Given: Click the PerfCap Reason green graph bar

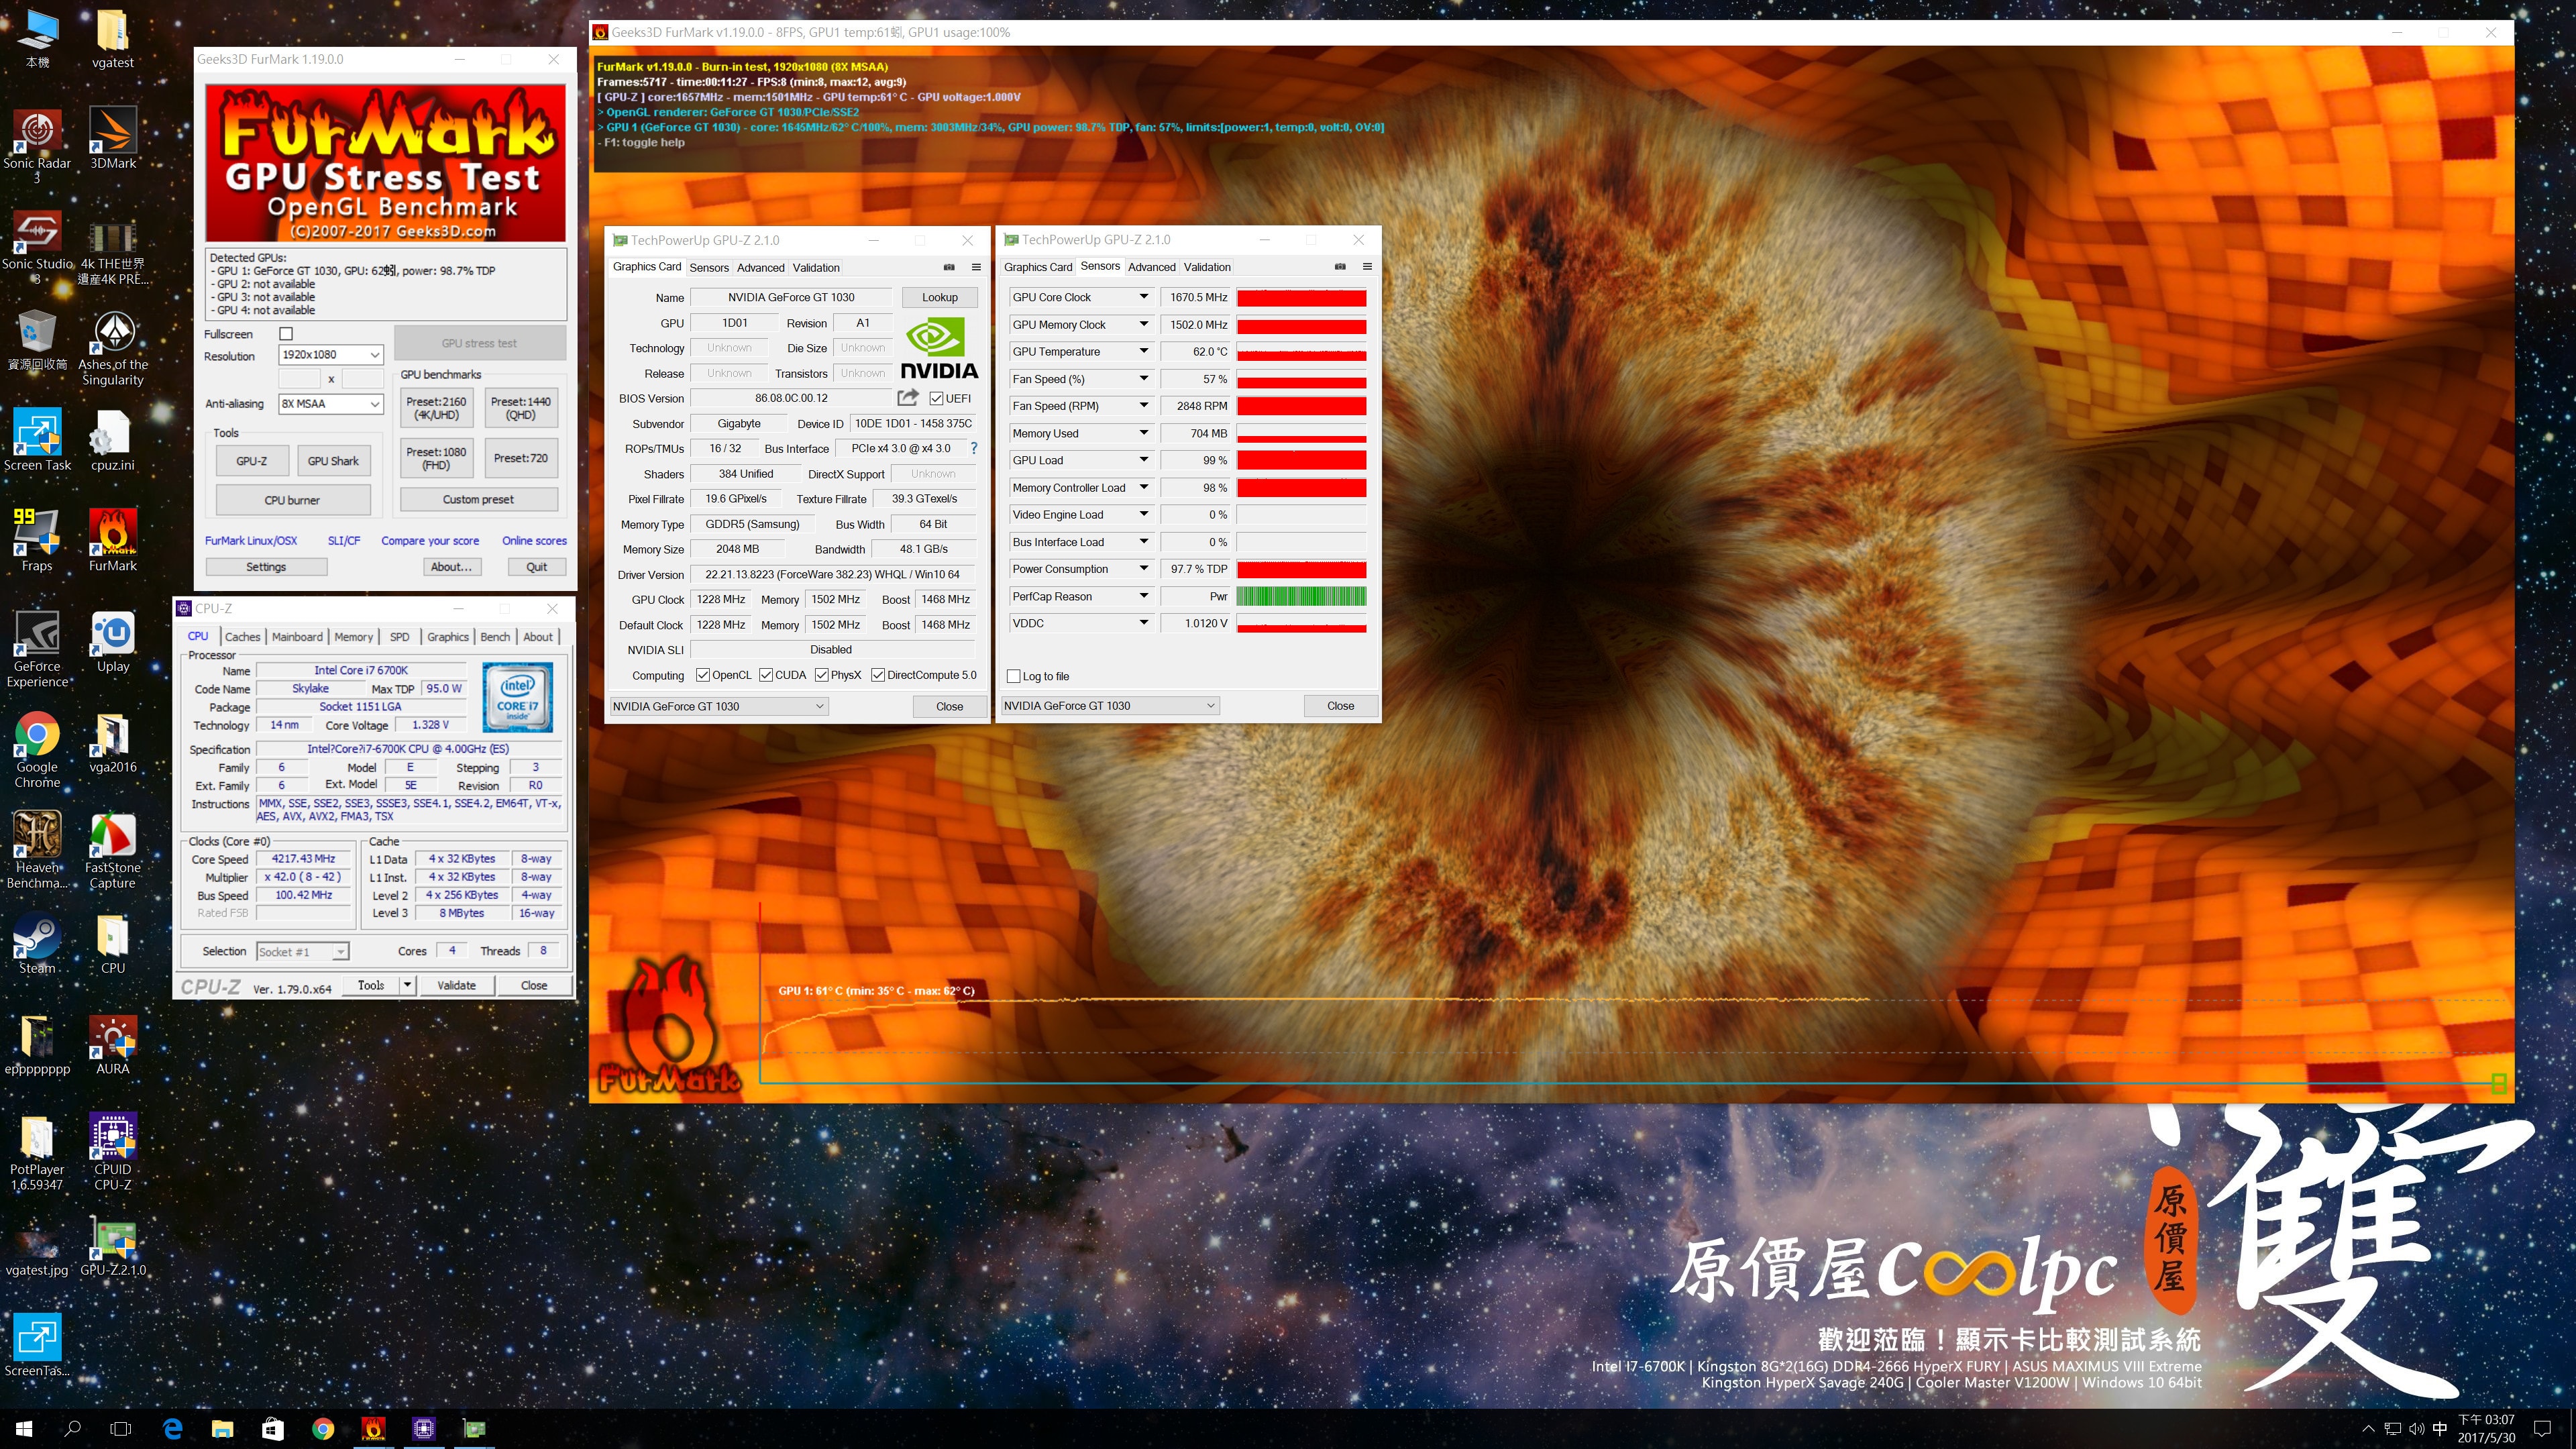Looking at the screenshot, I should [1301, 596].
